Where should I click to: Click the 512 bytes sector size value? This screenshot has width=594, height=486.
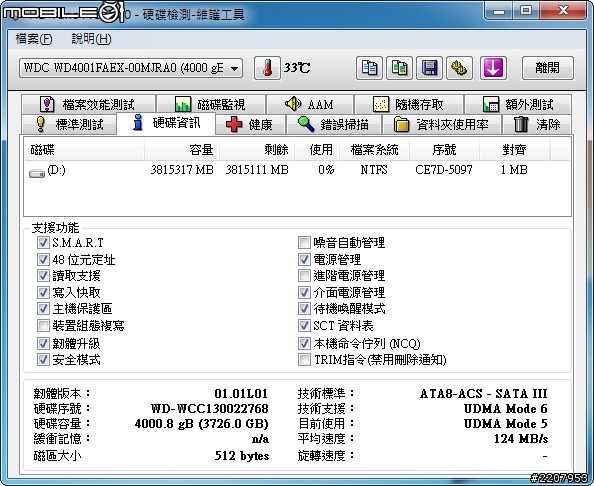[x=242, y=455]
